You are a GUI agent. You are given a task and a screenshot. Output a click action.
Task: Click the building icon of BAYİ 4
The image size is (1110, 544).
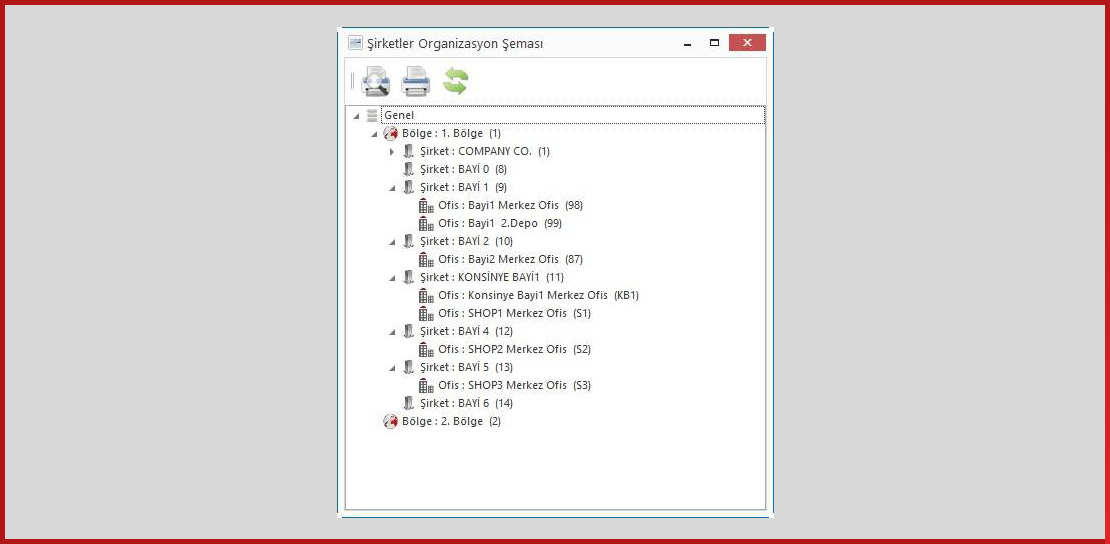[x=408, y=331]
